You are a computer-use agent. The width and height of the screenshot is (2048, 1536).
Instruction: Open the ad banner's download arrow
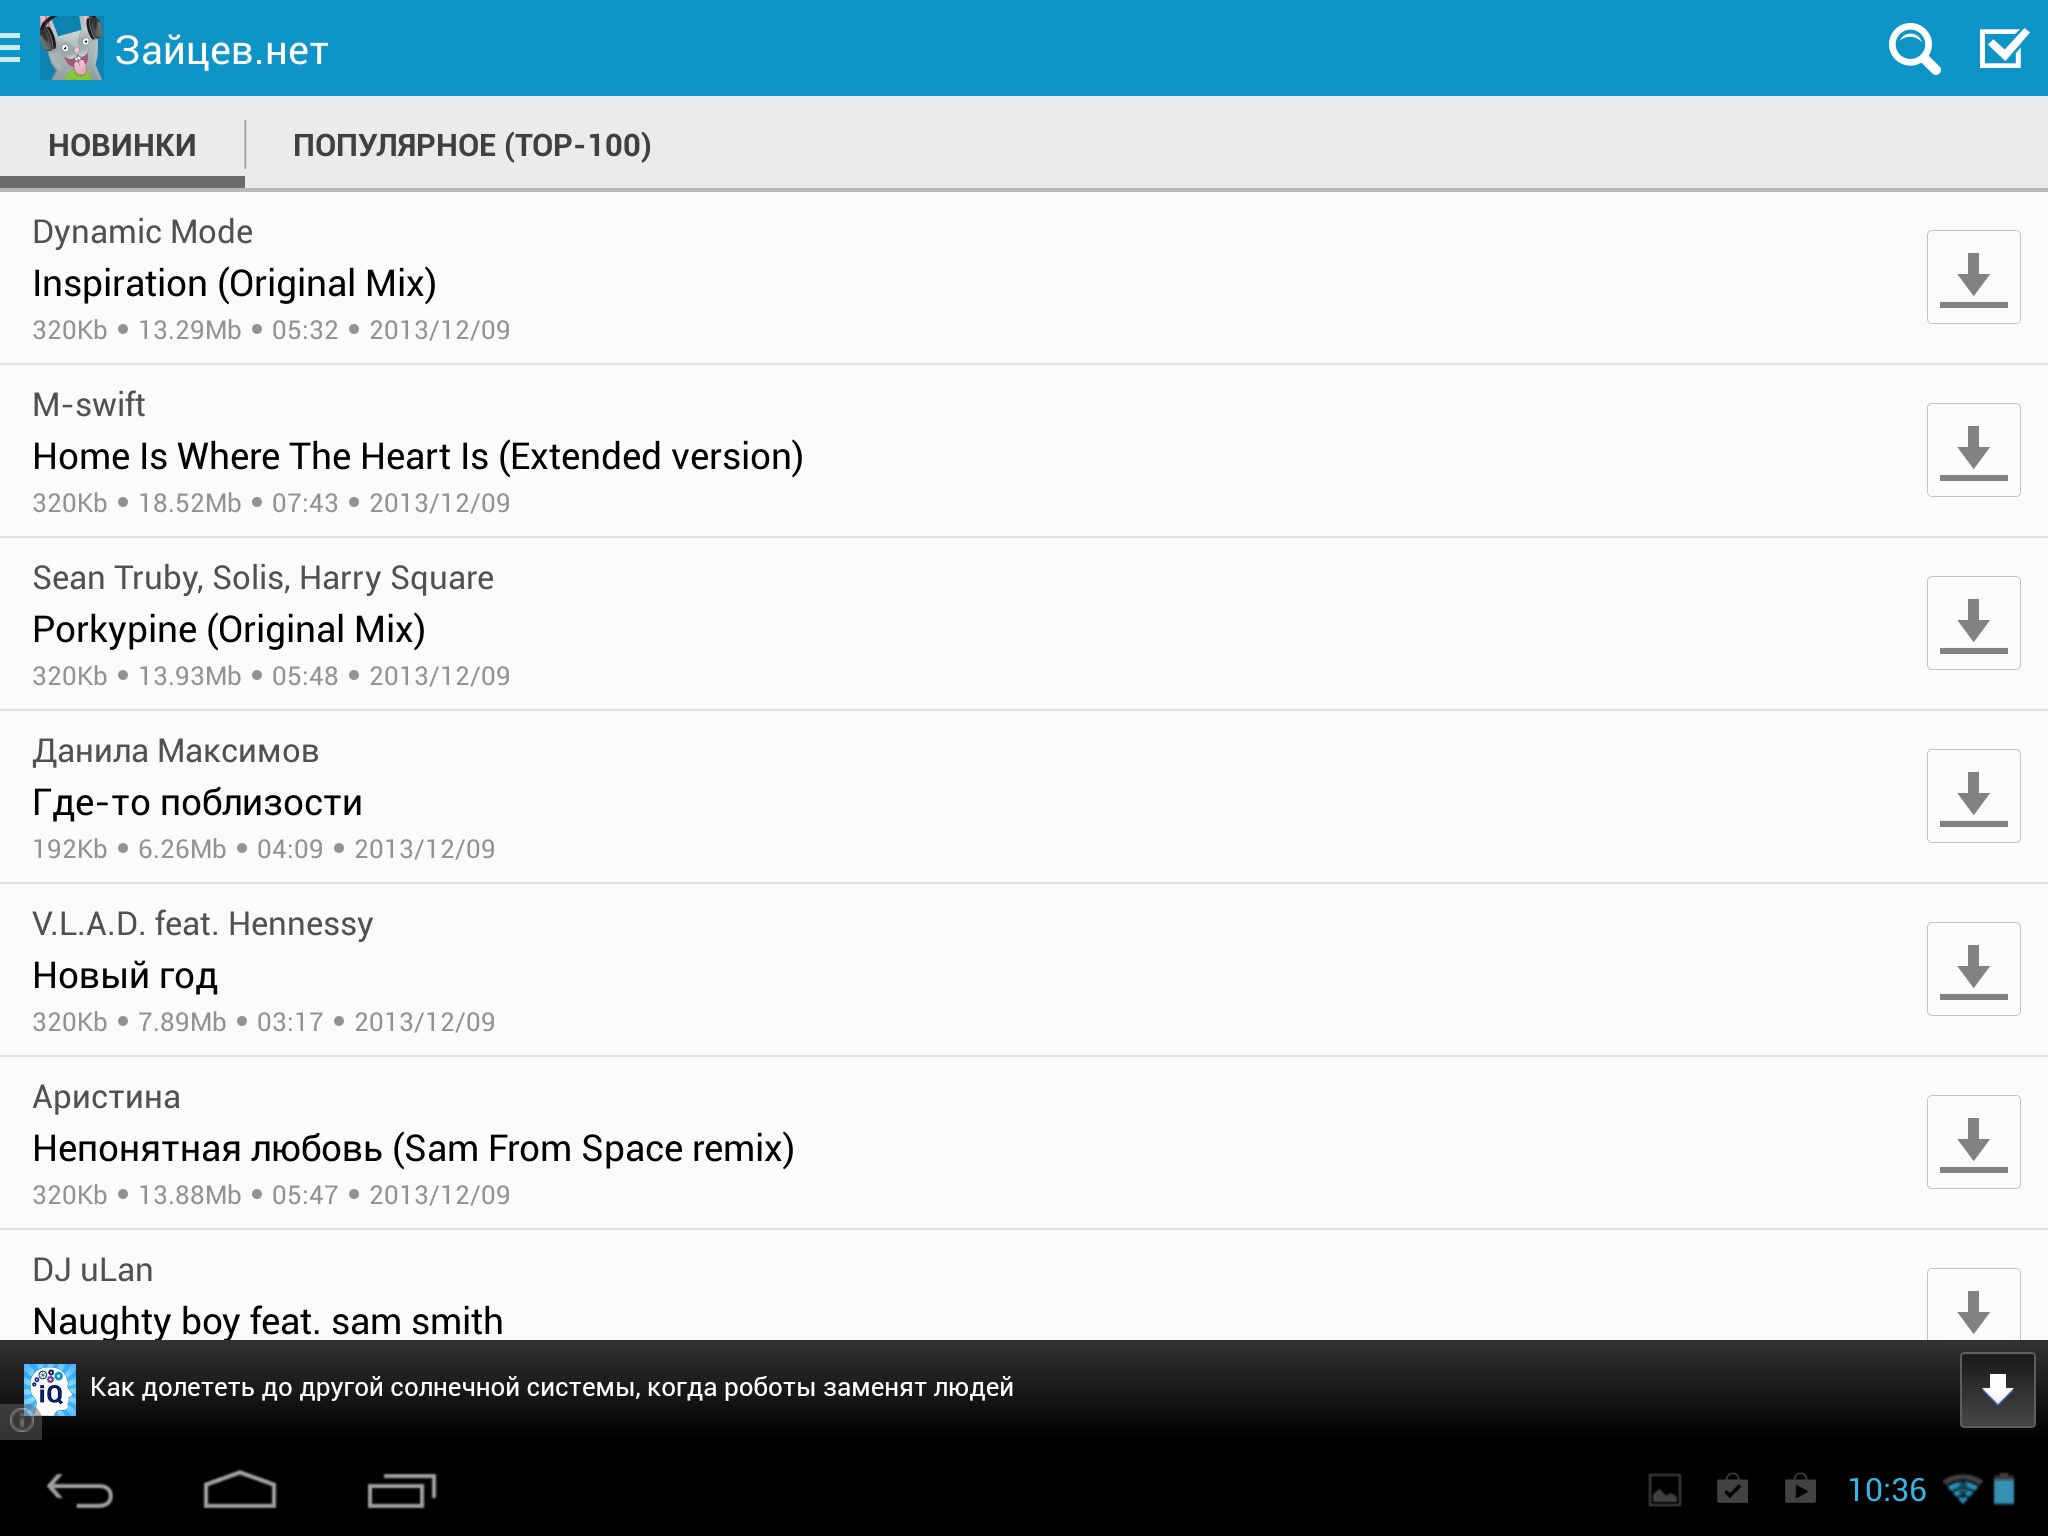point(1997,1389)
